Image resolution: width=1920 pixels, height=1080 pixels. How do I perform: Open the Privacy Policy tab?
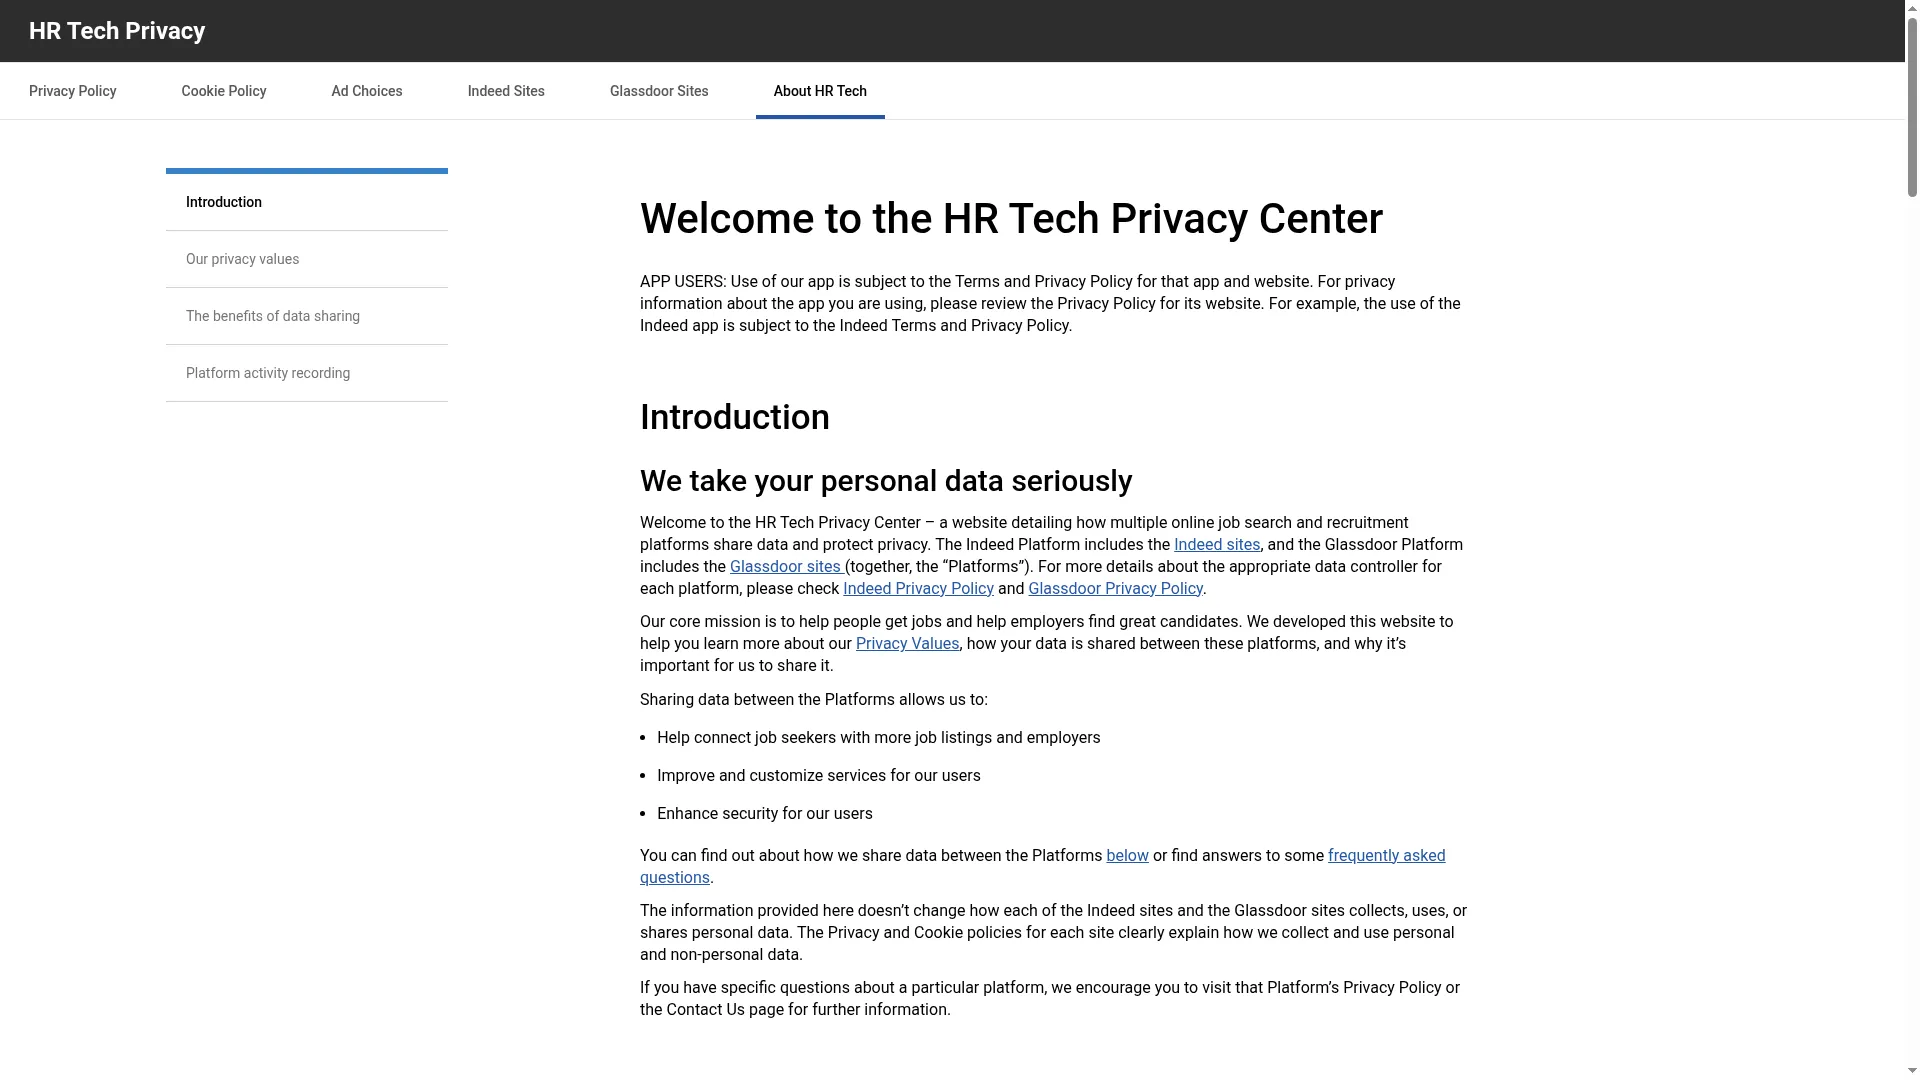(72, 91)
